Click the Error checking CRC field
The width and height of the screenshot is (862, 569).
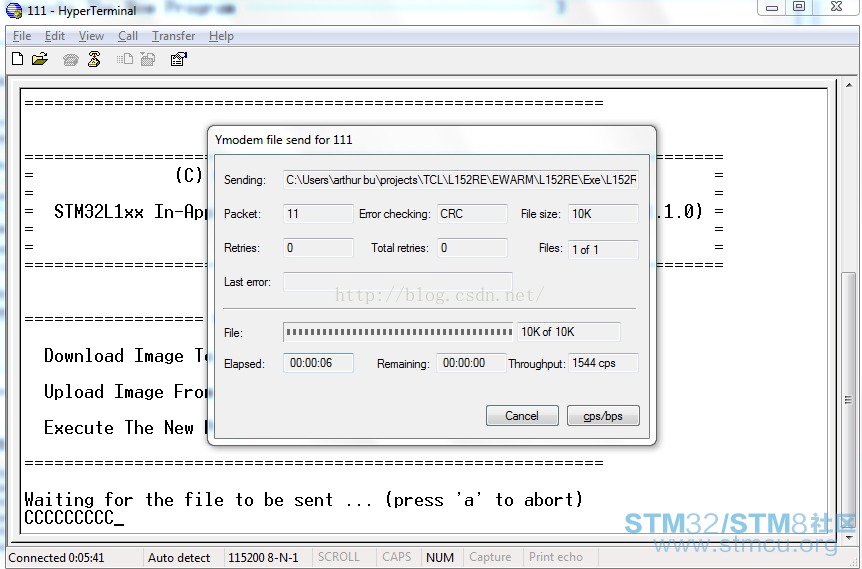coord(472,214)
